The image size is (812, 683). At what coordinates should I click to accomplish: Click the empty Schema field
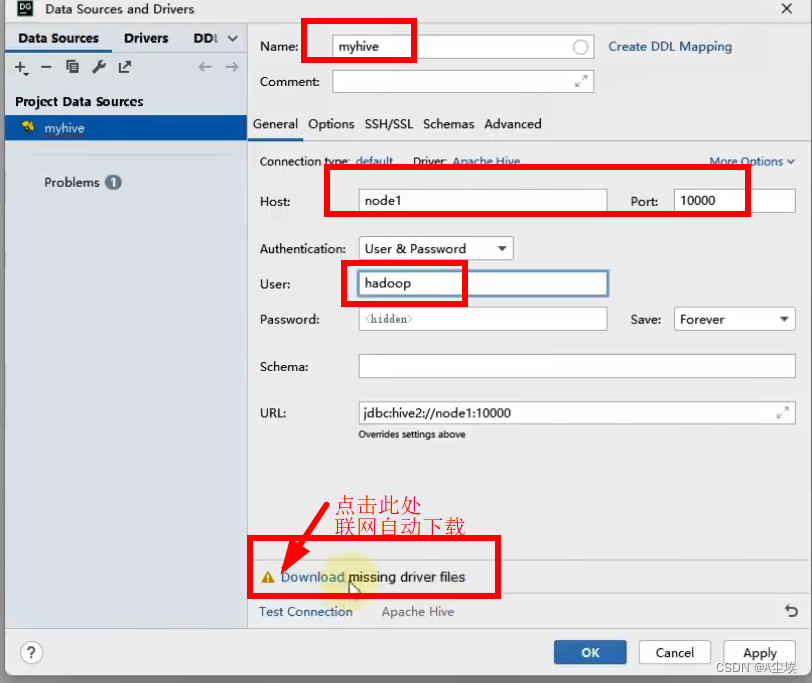coord(576,366)
